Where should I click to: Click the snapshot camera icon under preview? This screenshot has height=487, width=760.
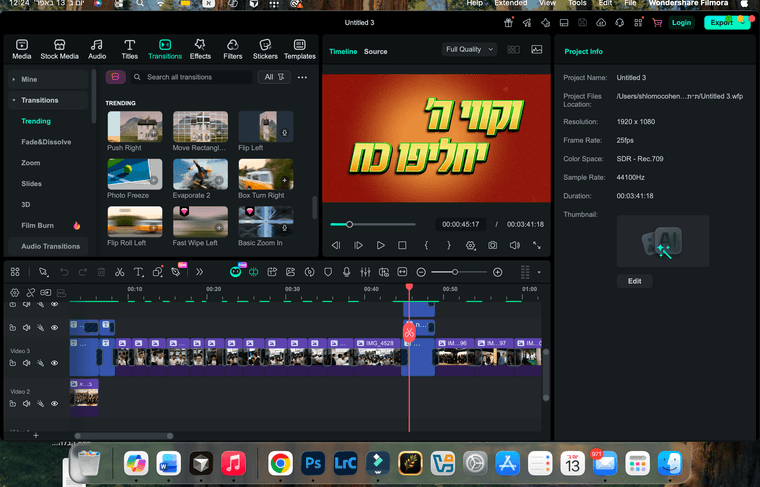[493, 245]
